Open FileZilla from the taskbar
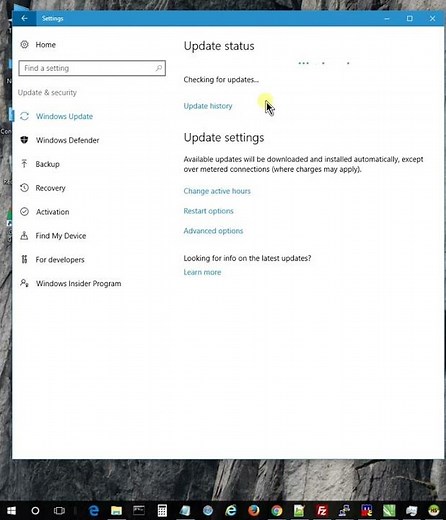The width and height of the screenshot is (446, 520). coord(322,511)
